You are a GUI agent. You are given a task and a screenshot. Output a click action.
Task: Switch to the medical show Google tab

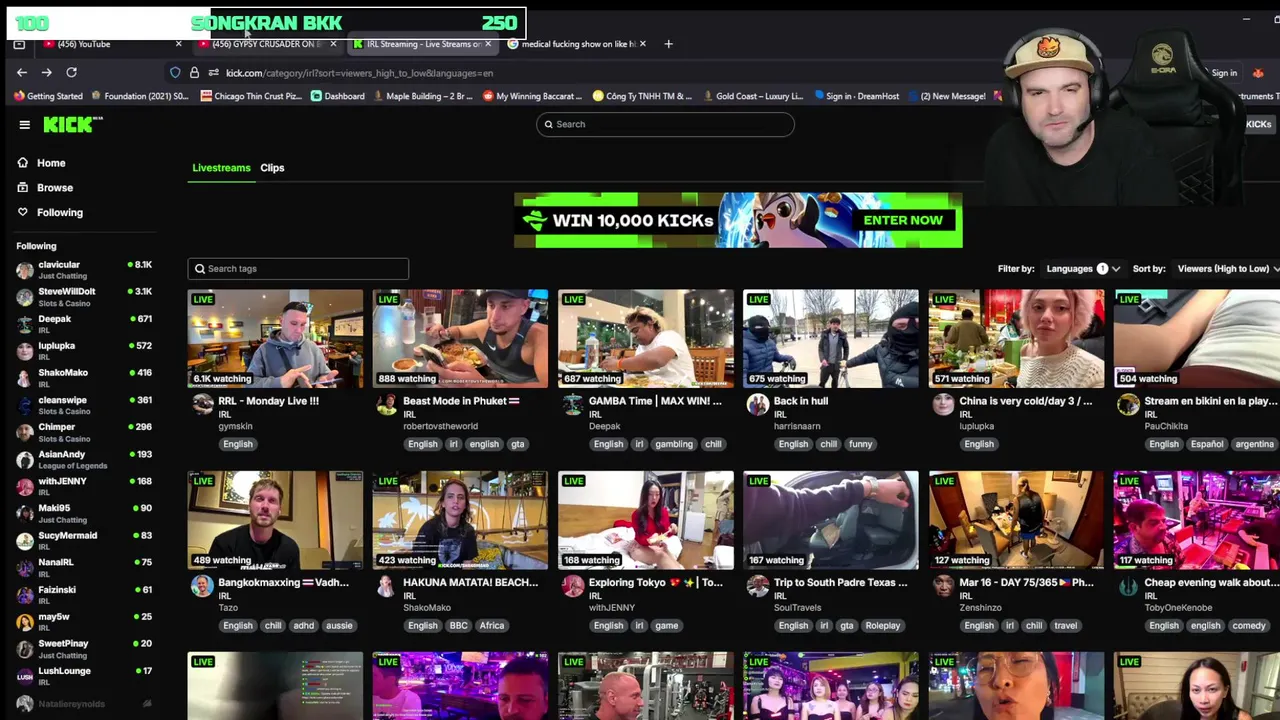click(577, 44)
